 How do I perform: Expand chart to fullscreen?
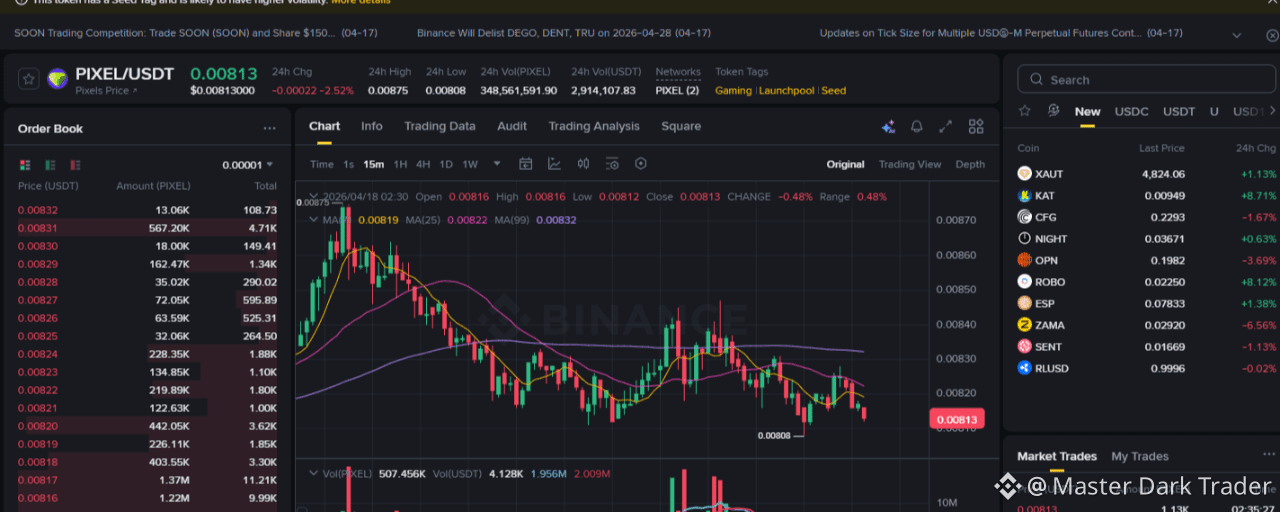pyautogui.click(x=945, y=127)
